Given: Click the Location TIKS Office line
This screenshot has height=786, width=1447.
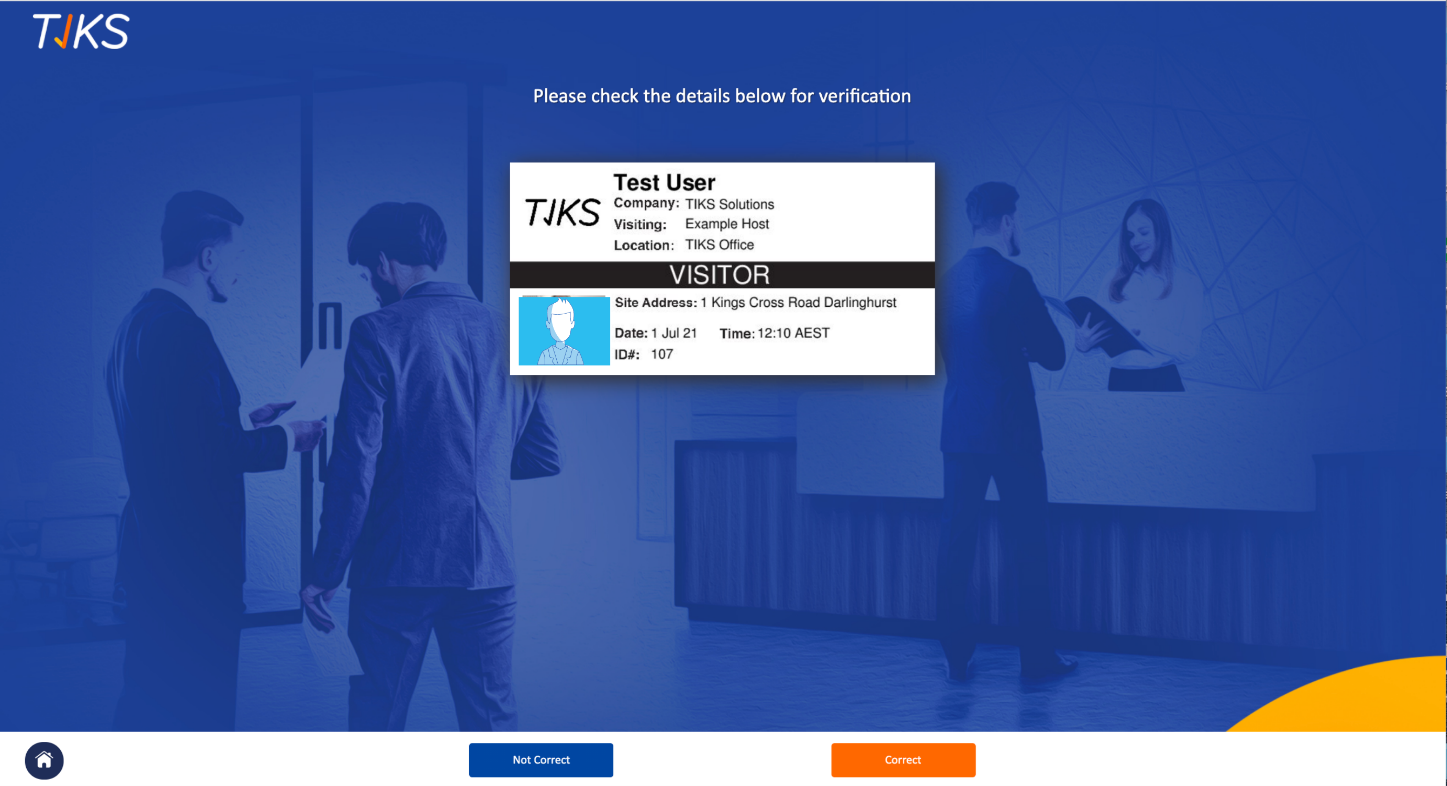Looking at the screenshot, I should (684, 244).
